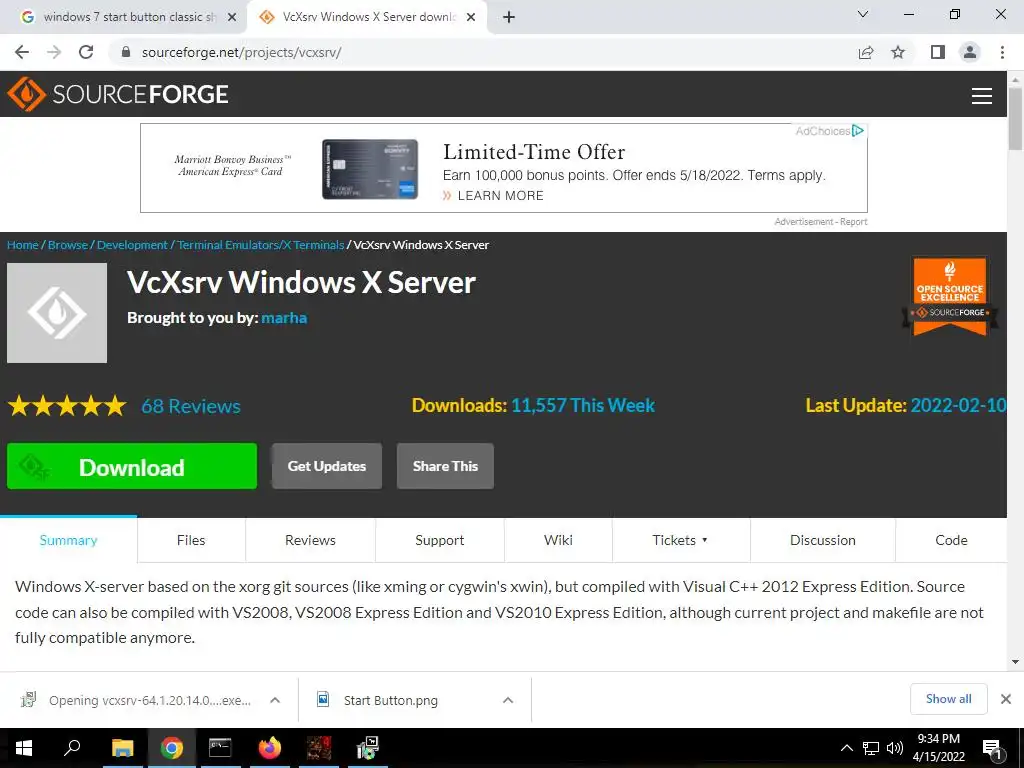
Task: Click the padlock site info icon
Action: [126, 52]
